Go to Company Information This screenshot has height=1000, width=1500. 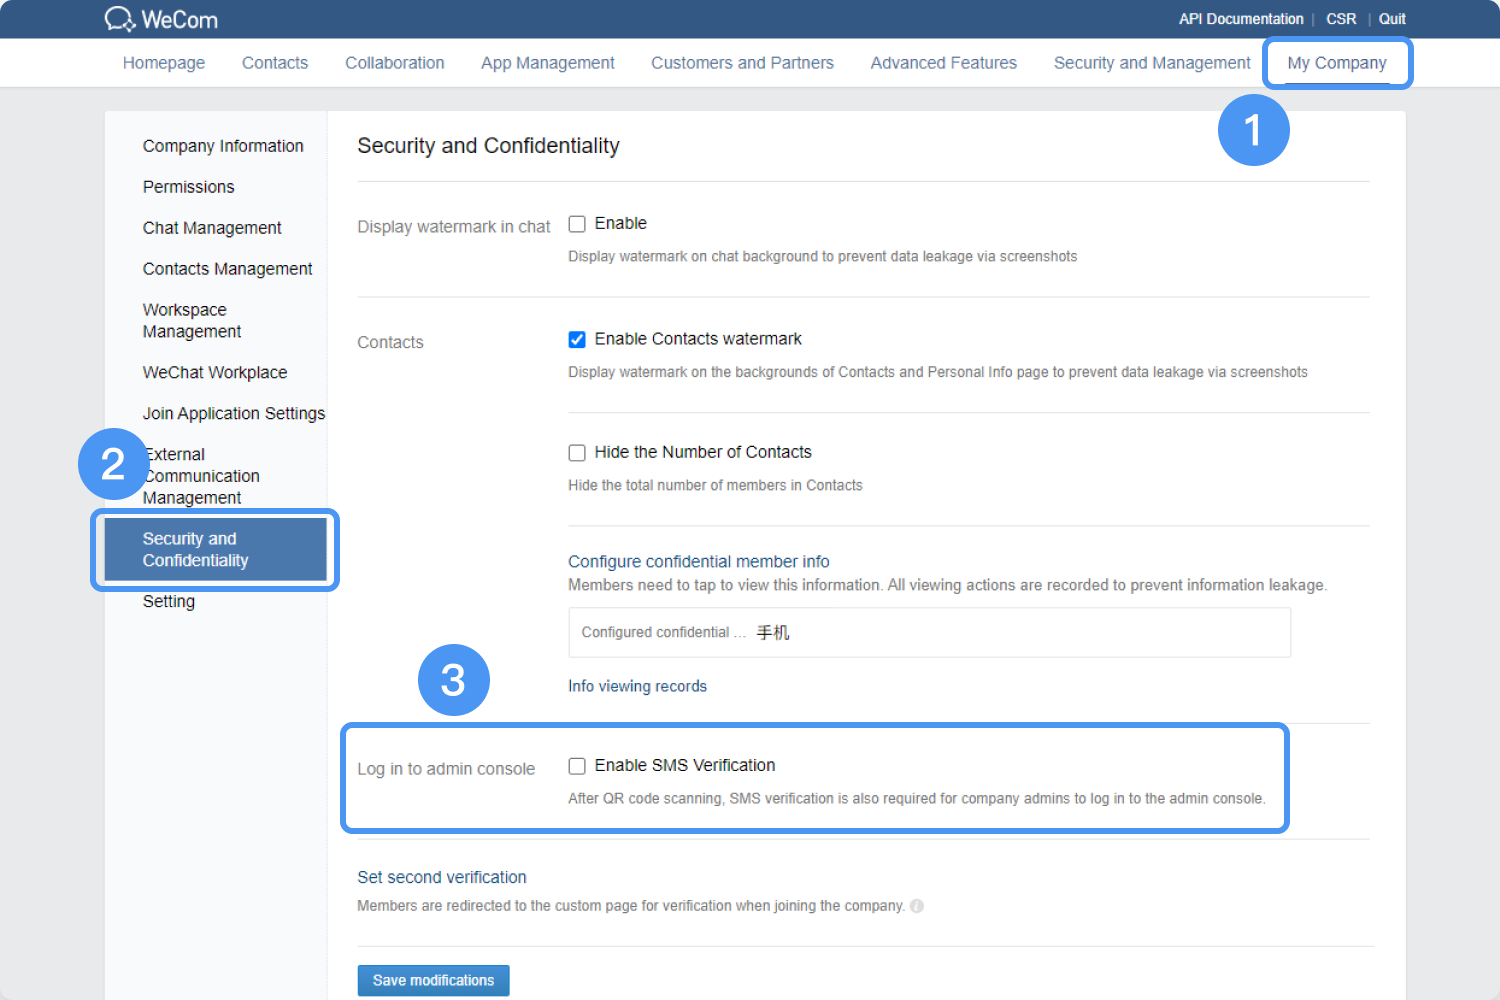(223, 145)
